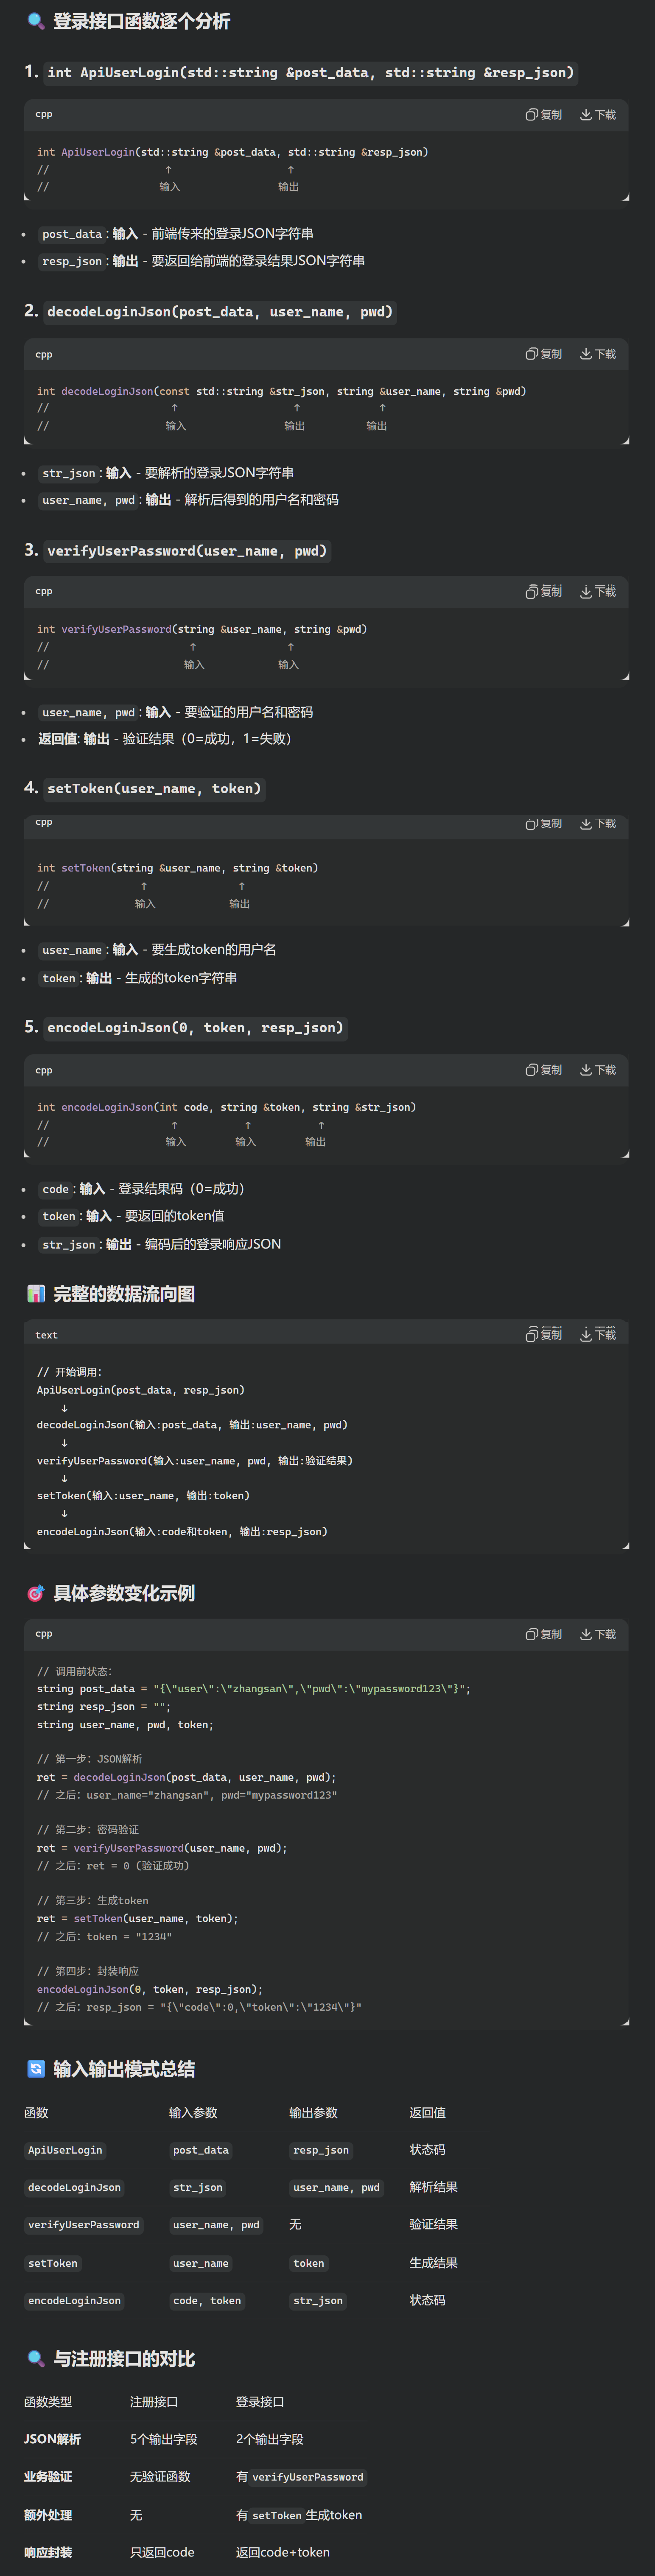Copy the decodeLoginJson signature code block
The height and width of the screenshot is (2576, 655).
pos(544,354)
